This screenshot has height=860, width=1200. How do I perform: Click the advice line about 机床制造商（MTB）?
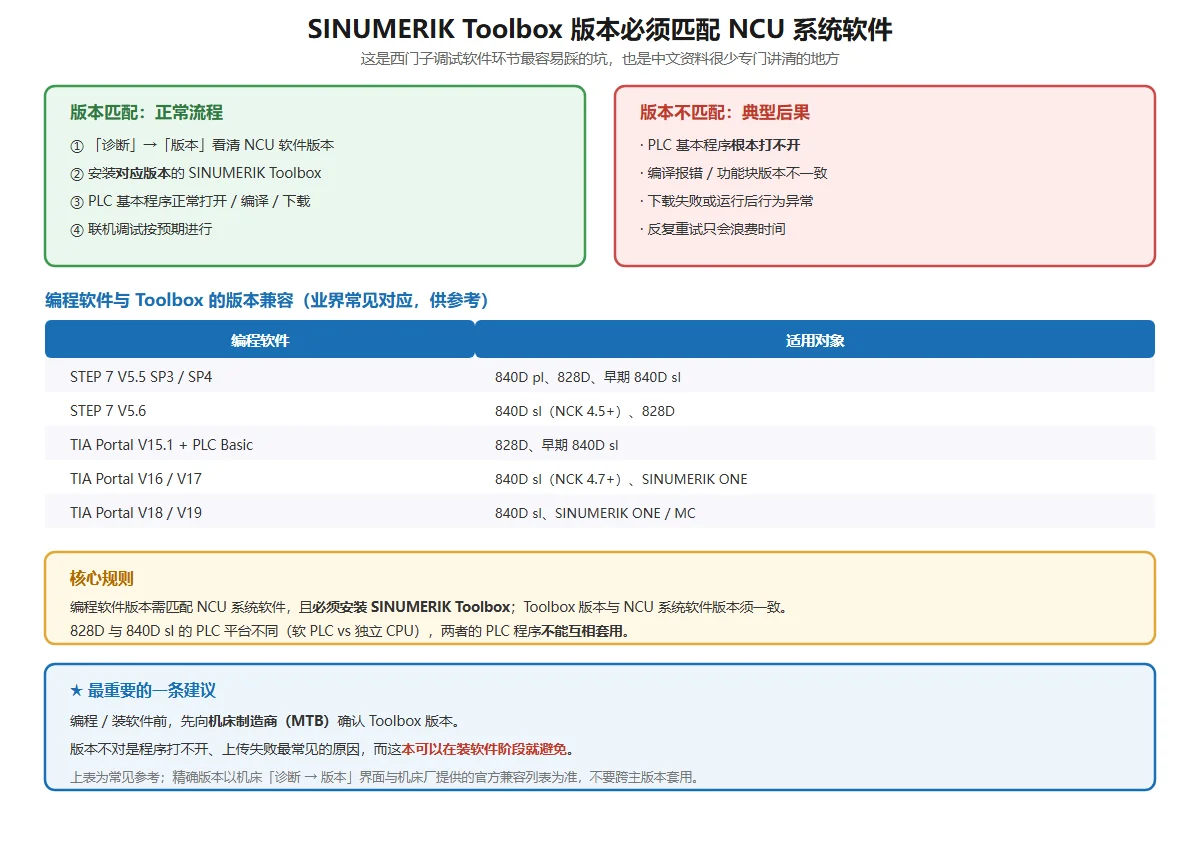(265, 721)
